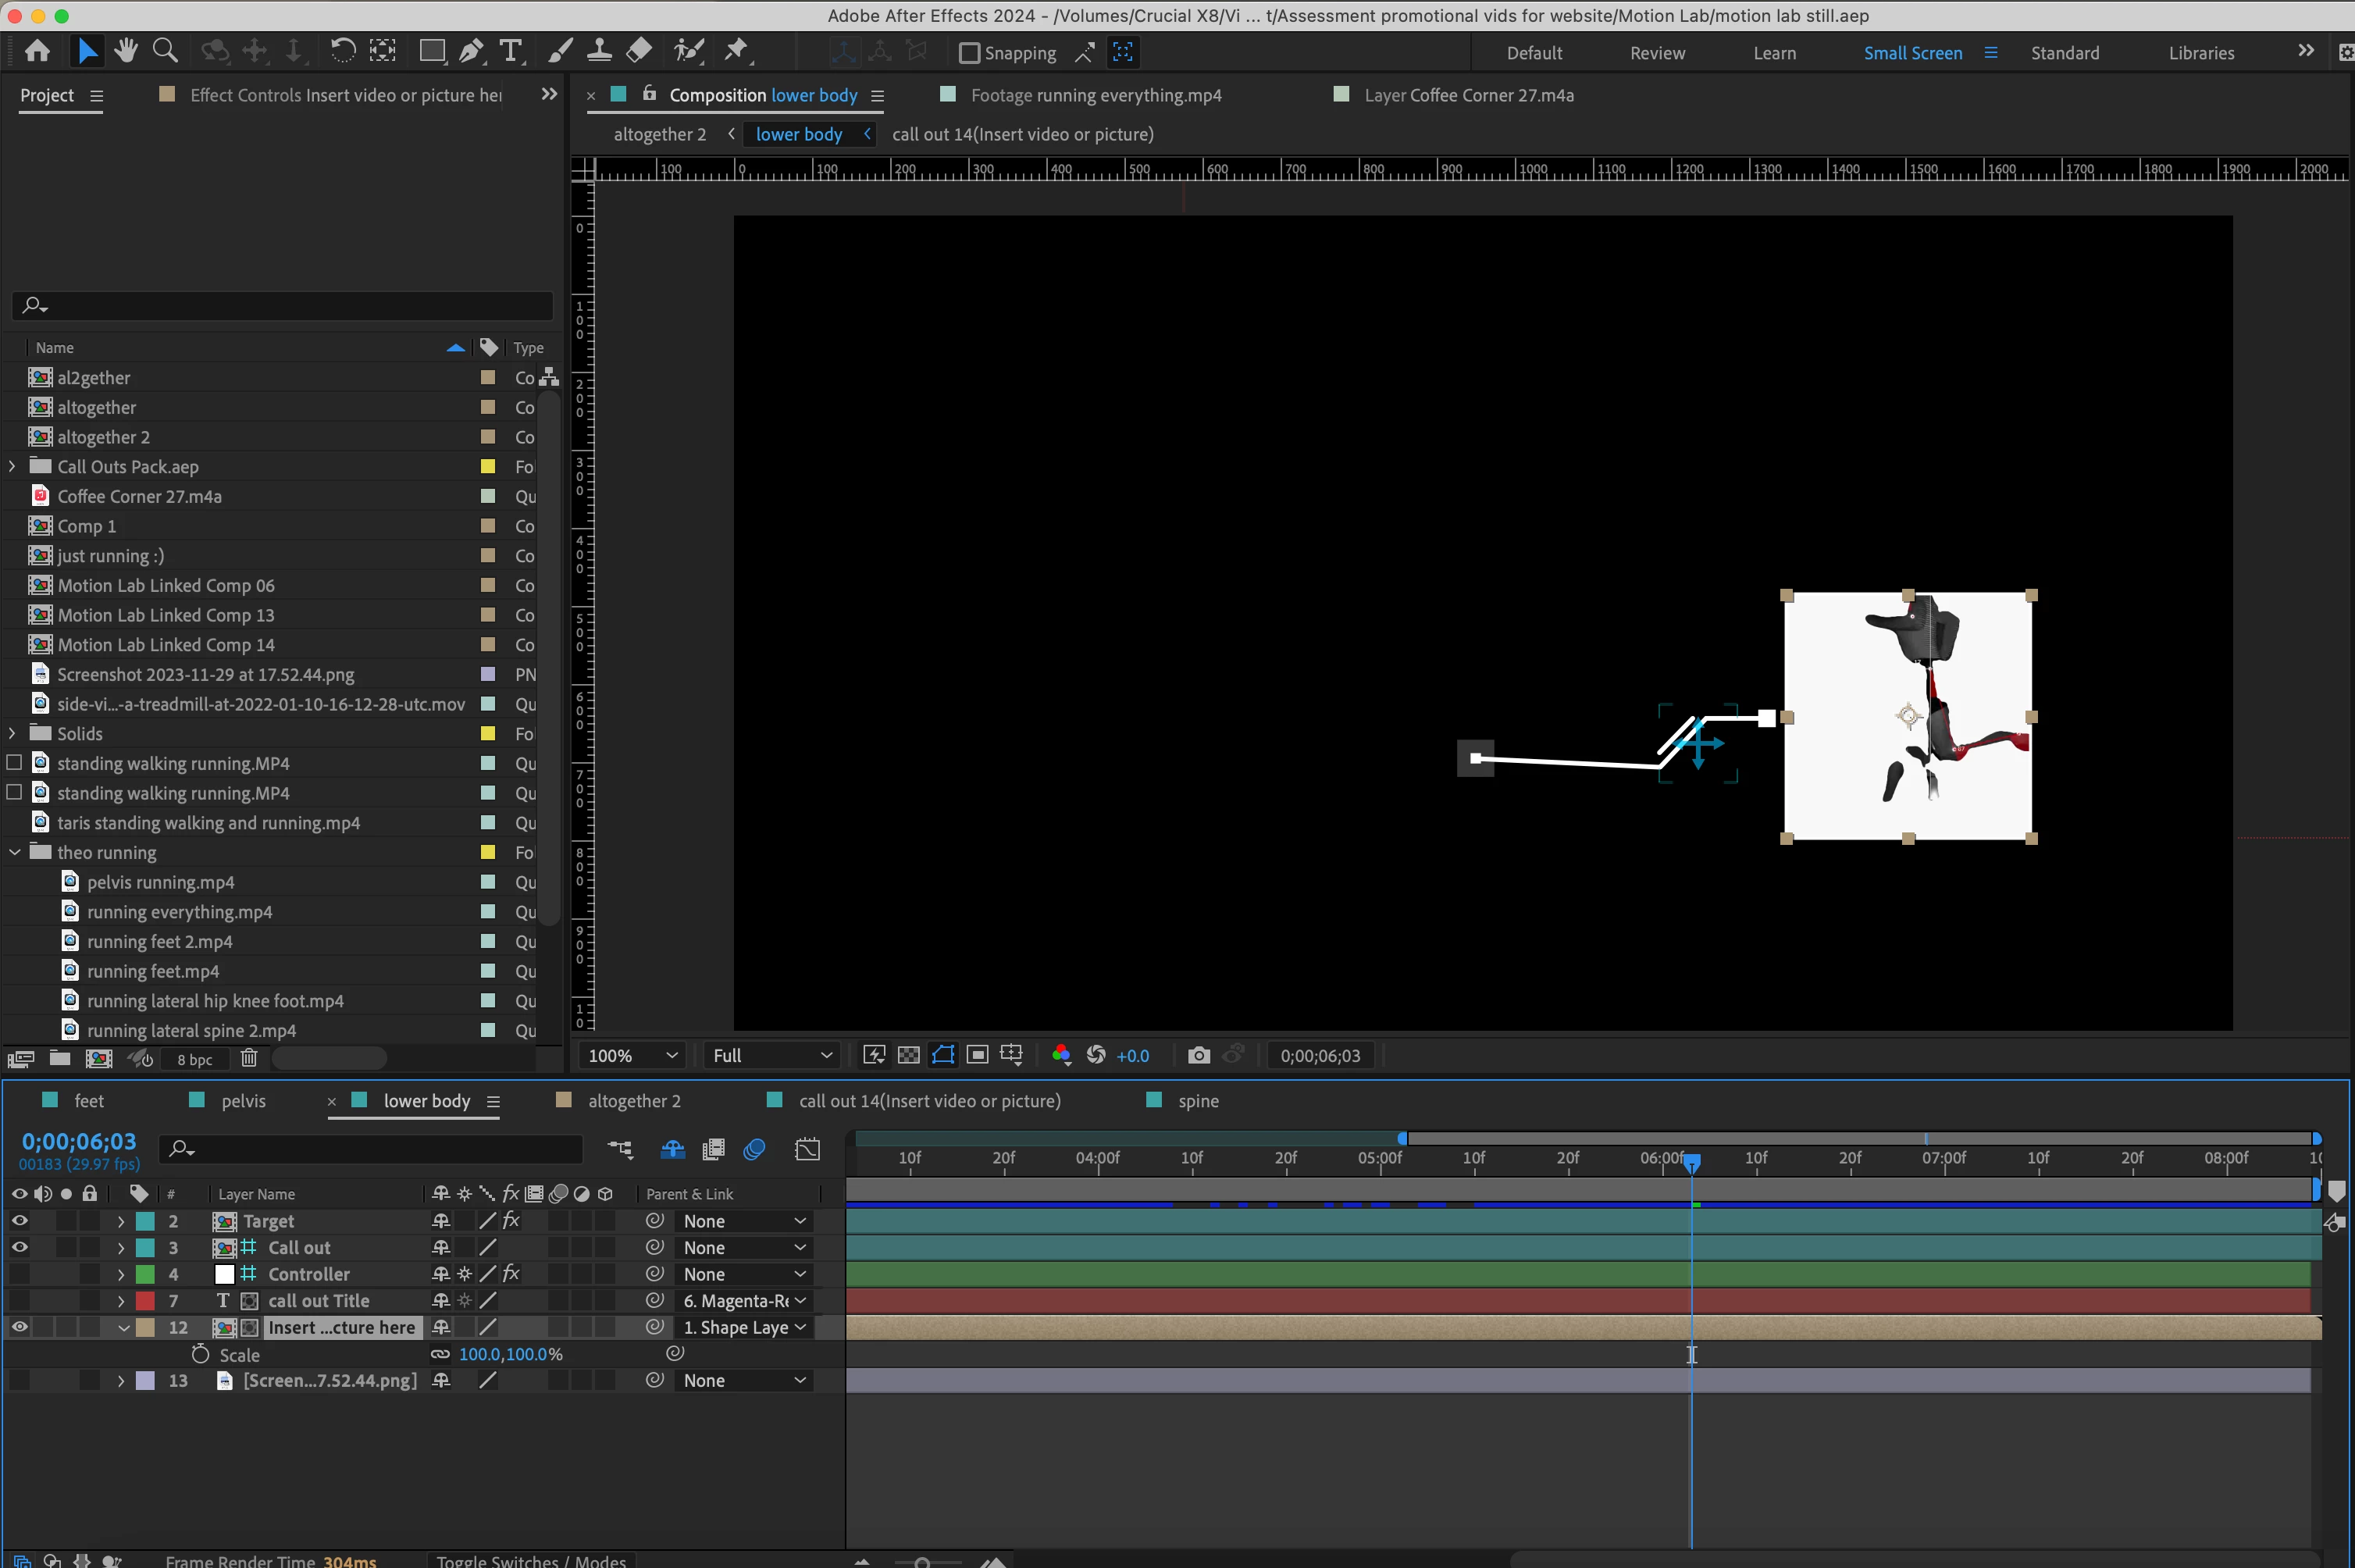Select the Pen tool in toolbar
Viewport: 2355px width, 1568px height.
click(x=471, y=51)
